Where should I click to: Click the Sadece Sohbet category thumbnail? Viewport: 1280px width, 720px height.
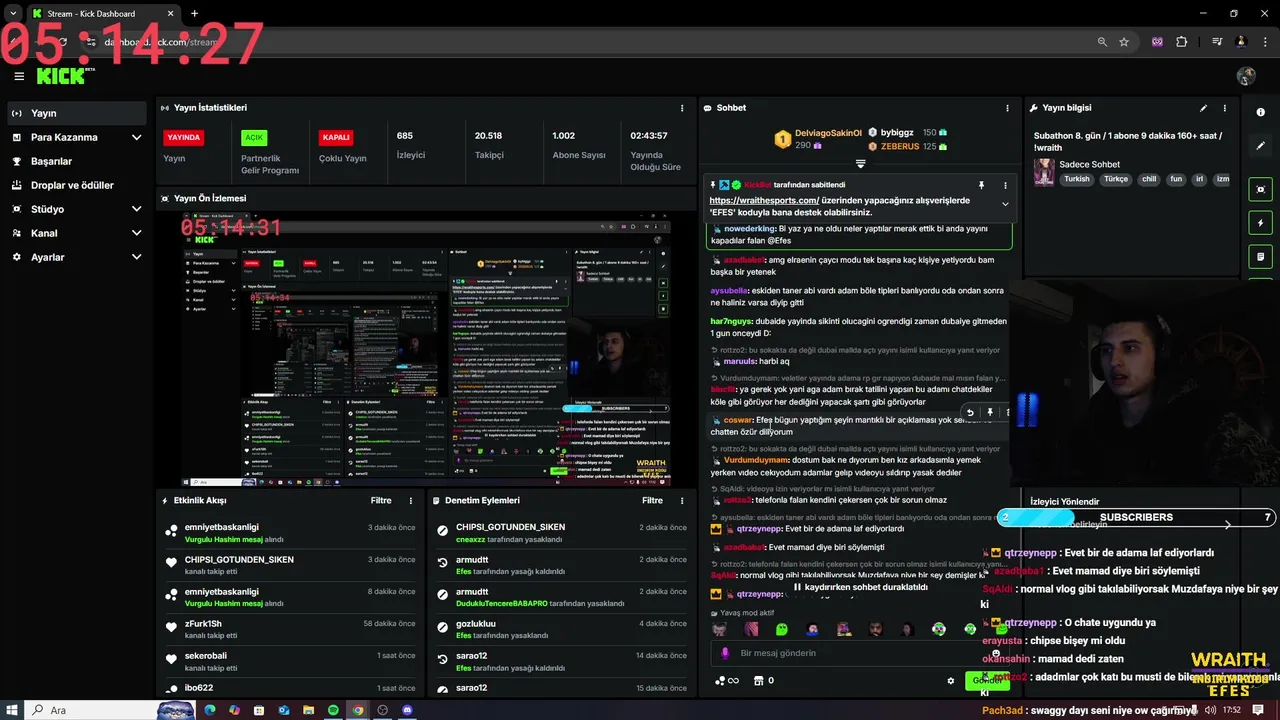coord(1045,172)
